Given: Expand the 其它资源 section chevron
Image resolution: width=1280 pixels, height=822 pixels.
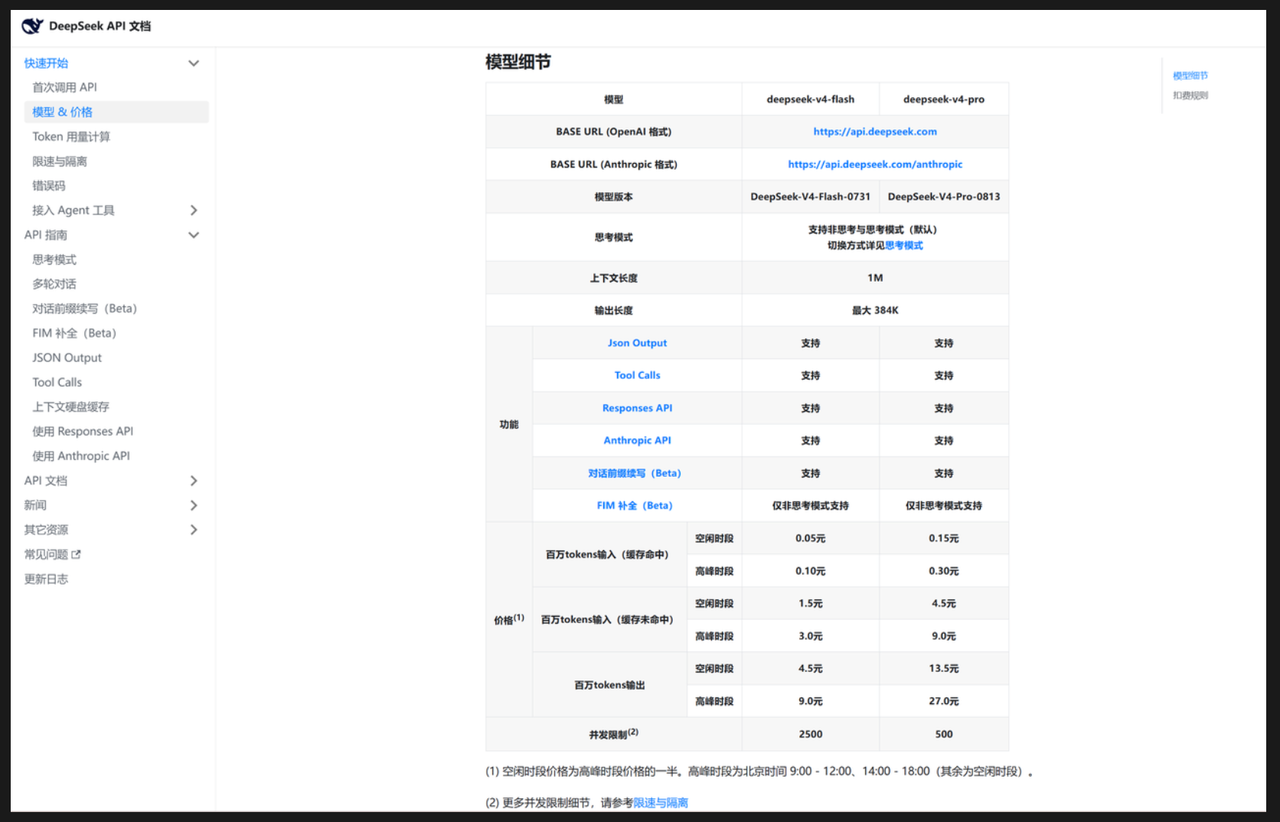Looking at the screenshot, I should 194,530.
